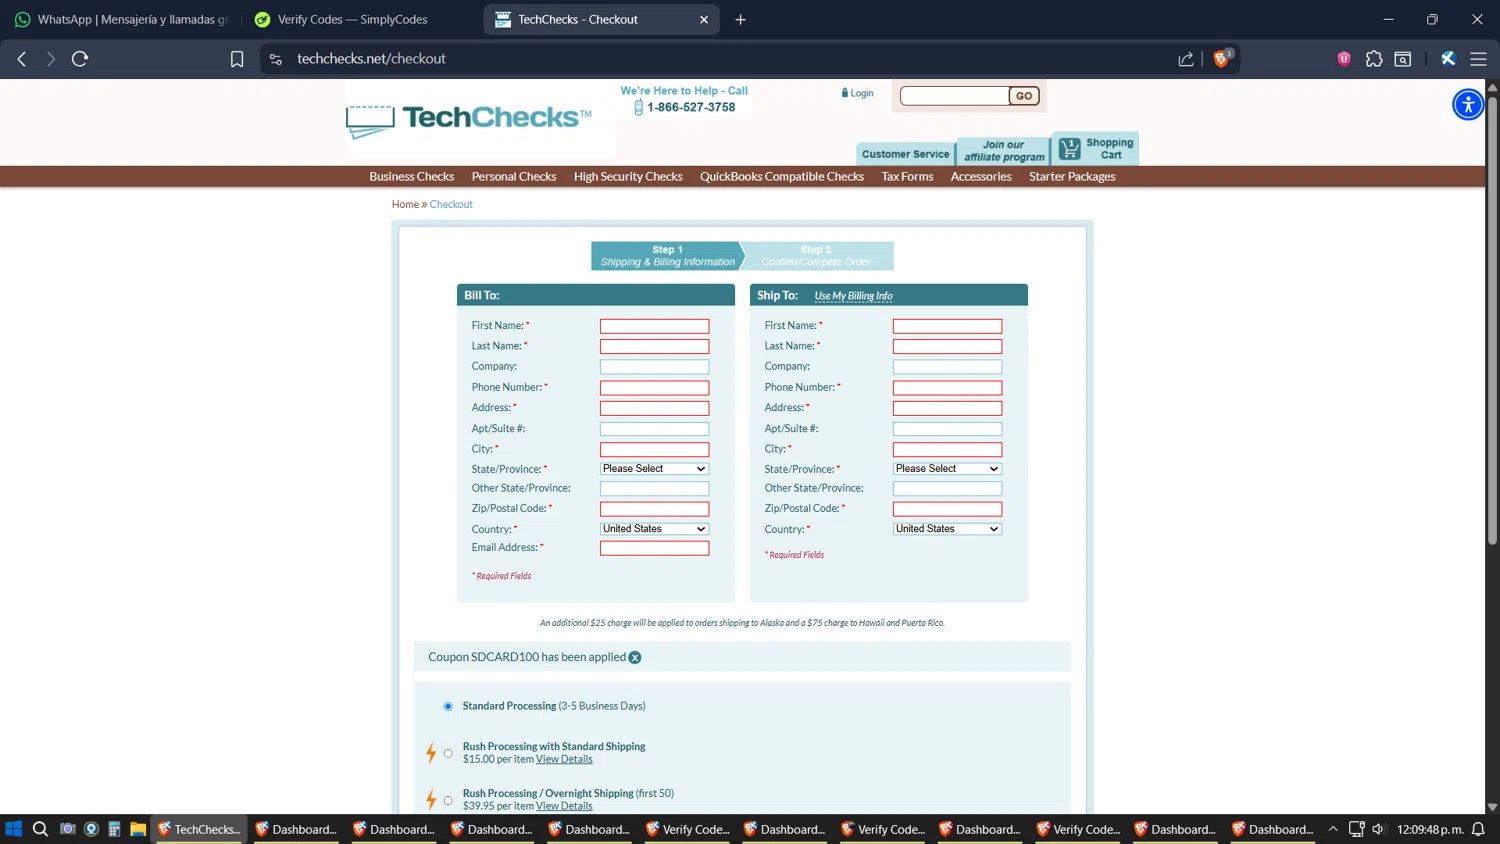Screen dimensions: 1500x844
Task: Open the browser hamburger menu
Action: [1478, 59]
